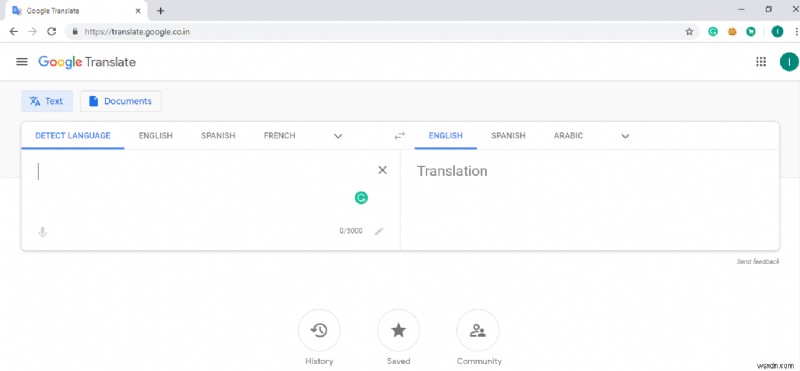Select Spanish as target language

pos(508,136)
